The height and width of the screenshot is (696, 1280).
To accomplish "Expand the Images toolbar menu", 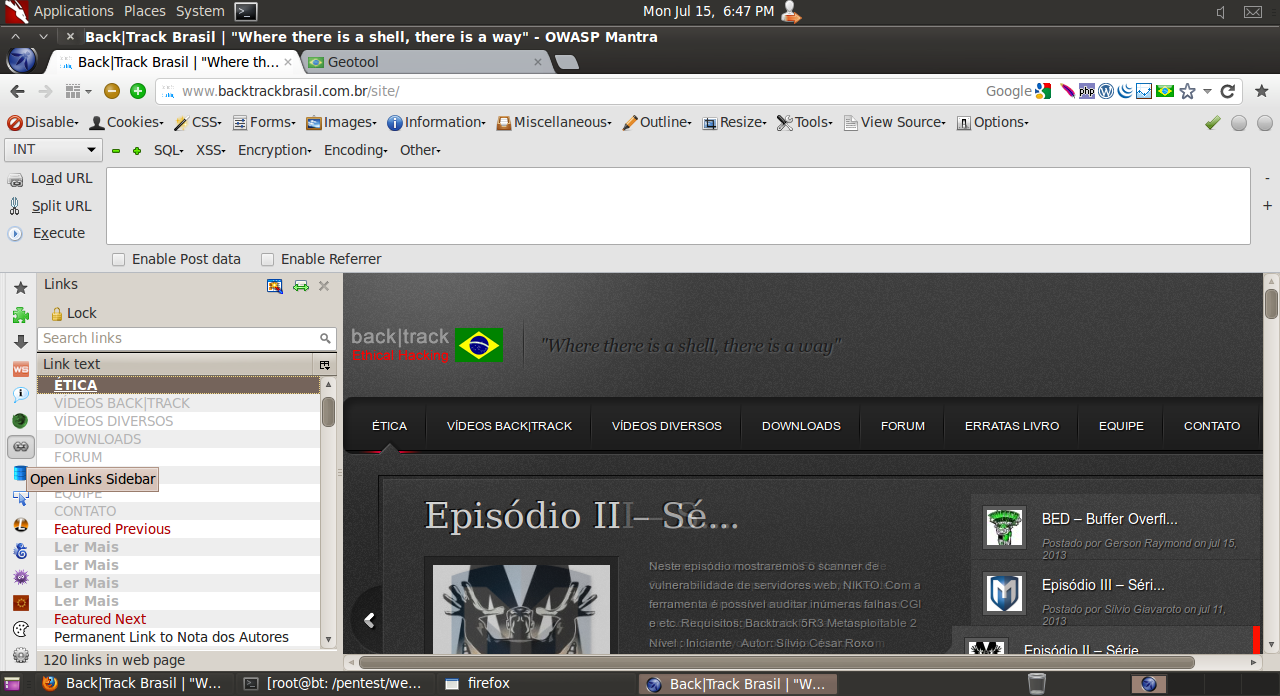I will 341,122.
